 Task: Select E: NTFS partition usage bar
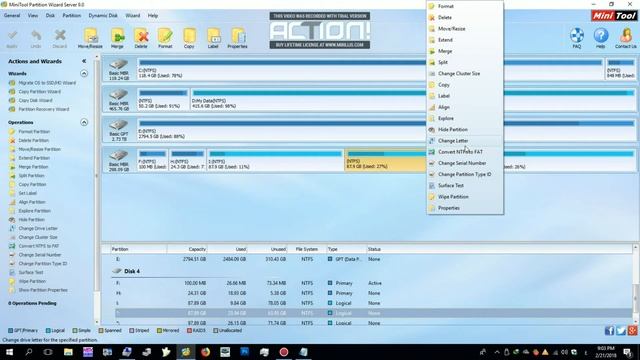tap(386, 123)
